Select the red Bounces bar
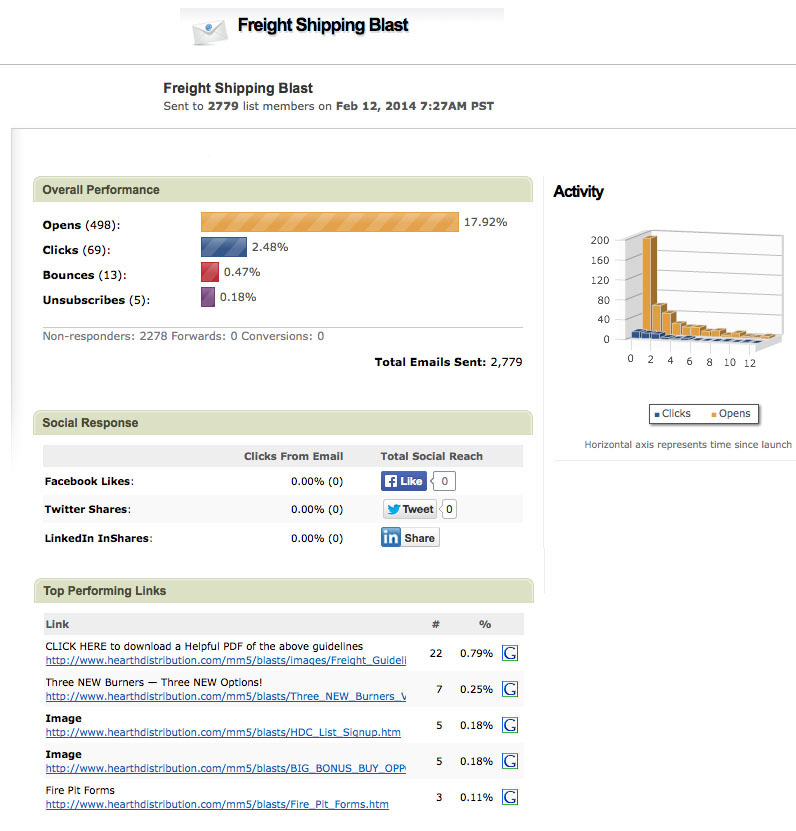The height and width of the screenshot is (831, 796). (209, 272)
